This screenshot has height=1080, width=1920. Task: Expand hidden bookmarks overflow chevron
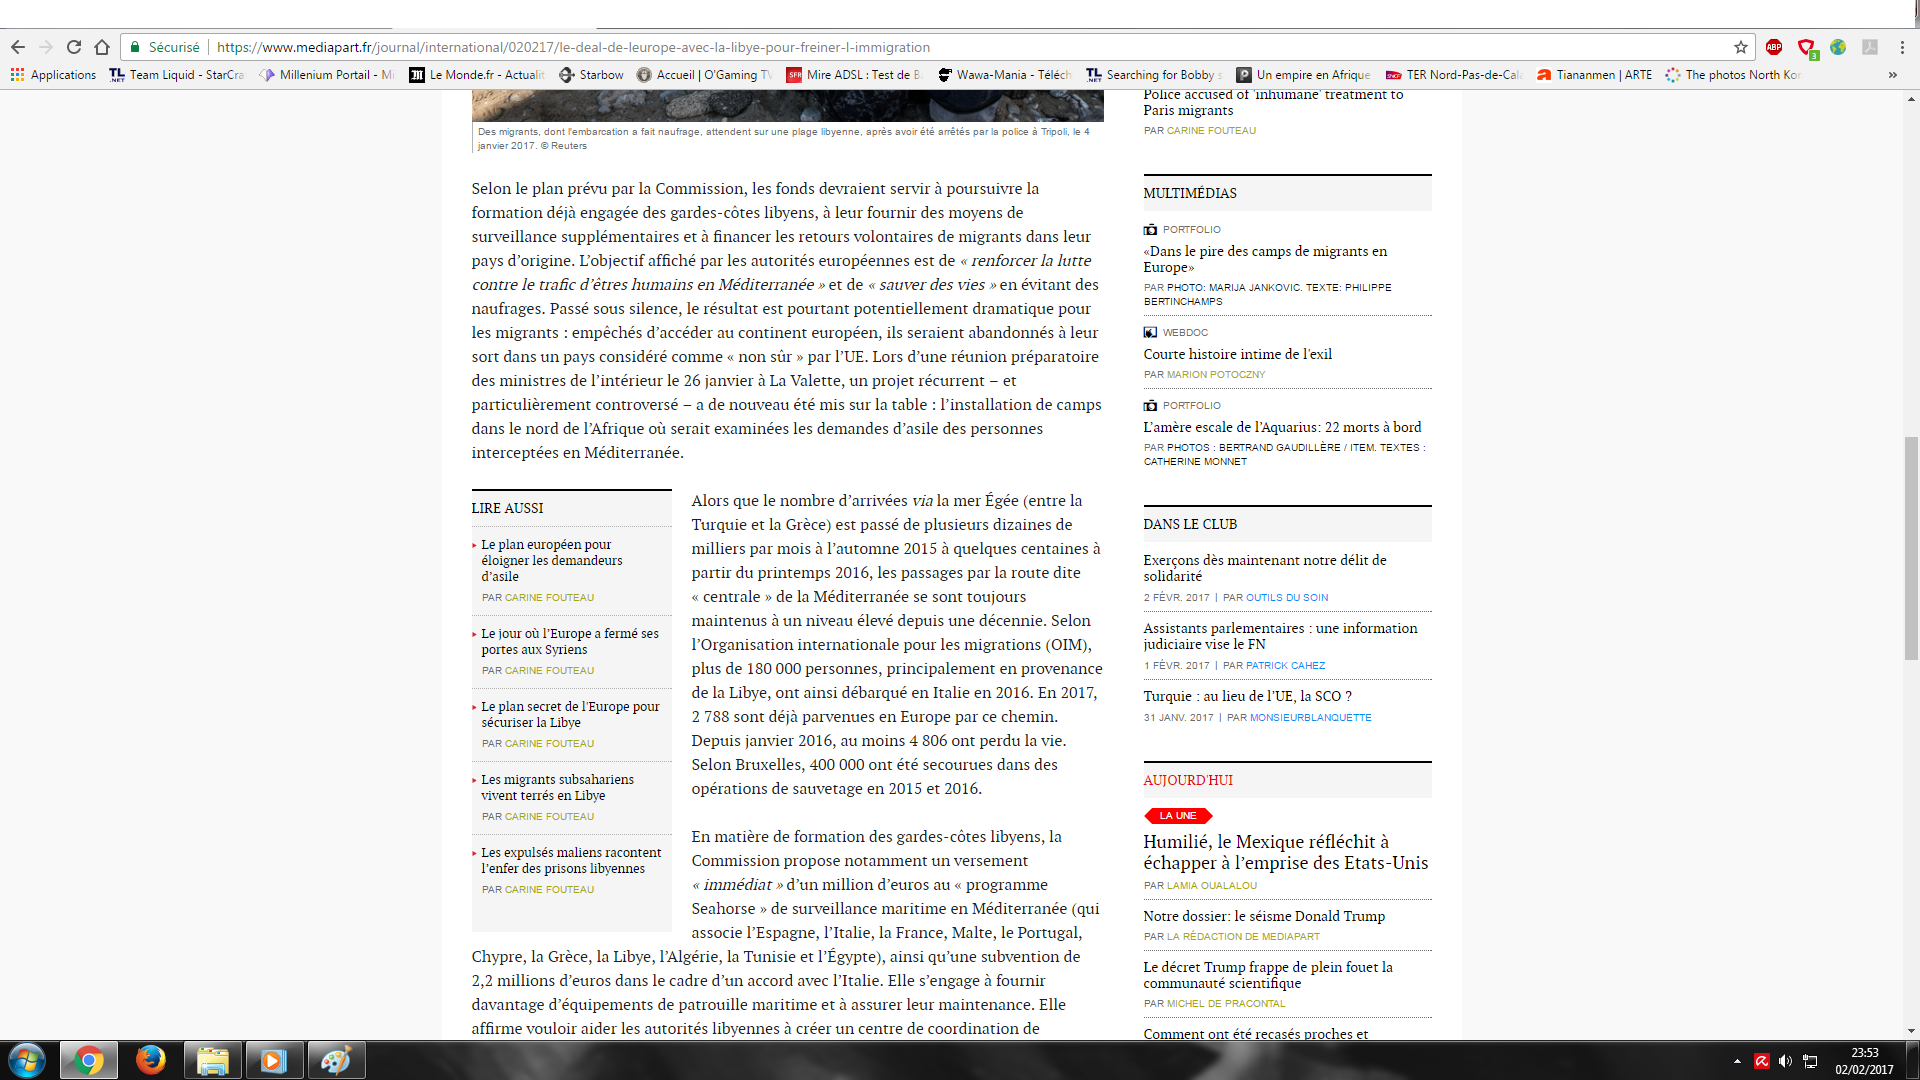(1892, 75)
